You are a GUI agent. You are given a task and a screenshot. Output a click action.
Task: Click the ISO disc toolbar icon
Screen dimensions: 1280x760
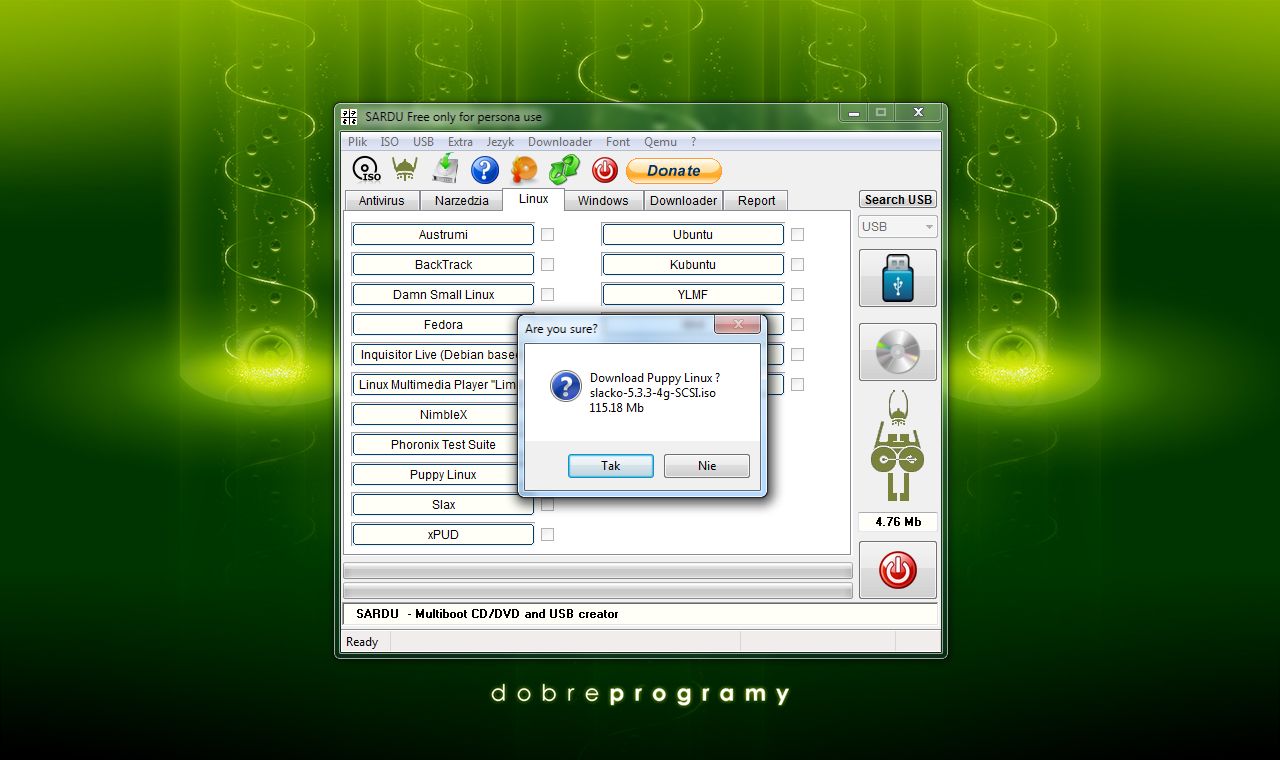(x=366, y=170)
